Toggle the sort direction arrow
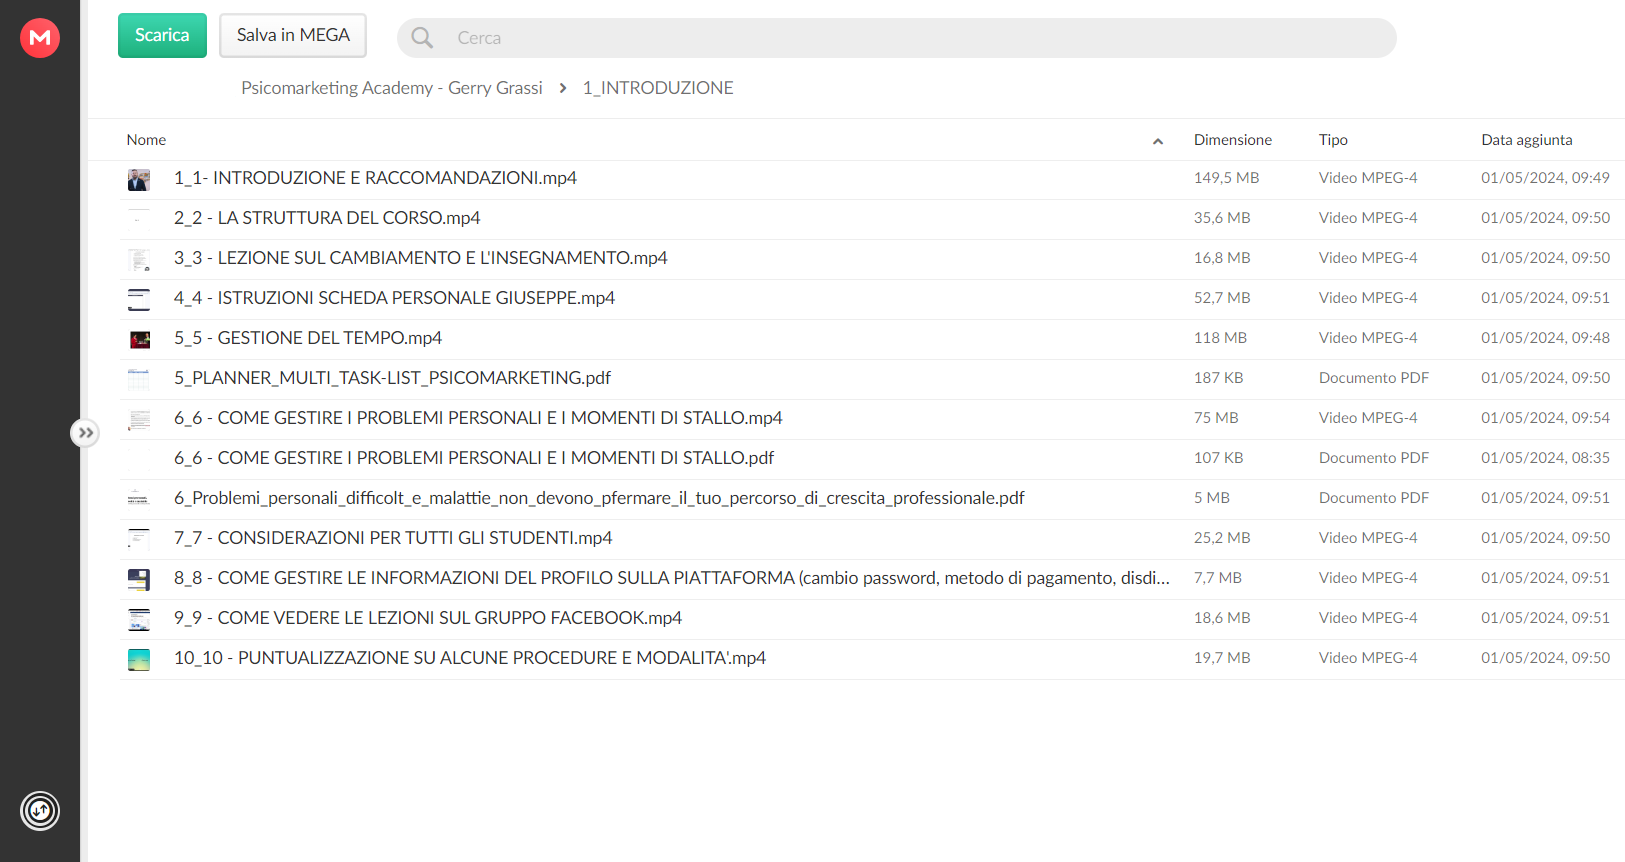 1158,141
